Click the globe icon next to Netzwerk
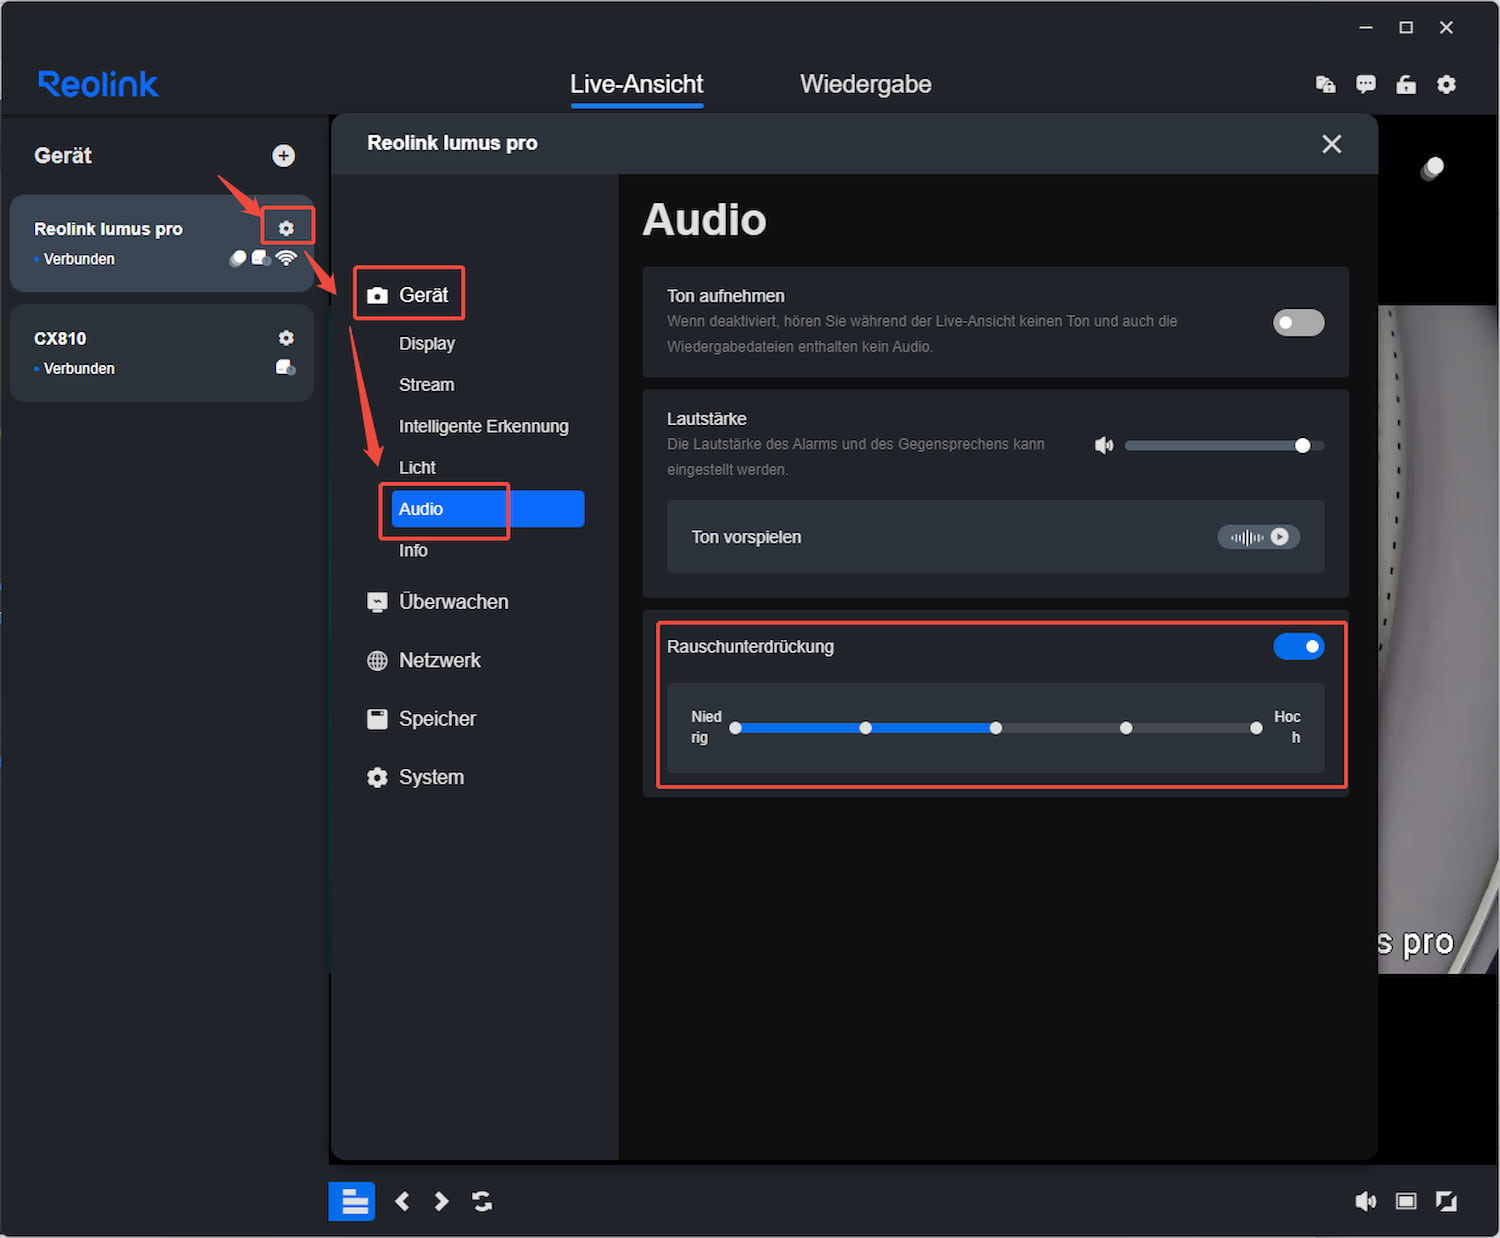 [377, 660]
